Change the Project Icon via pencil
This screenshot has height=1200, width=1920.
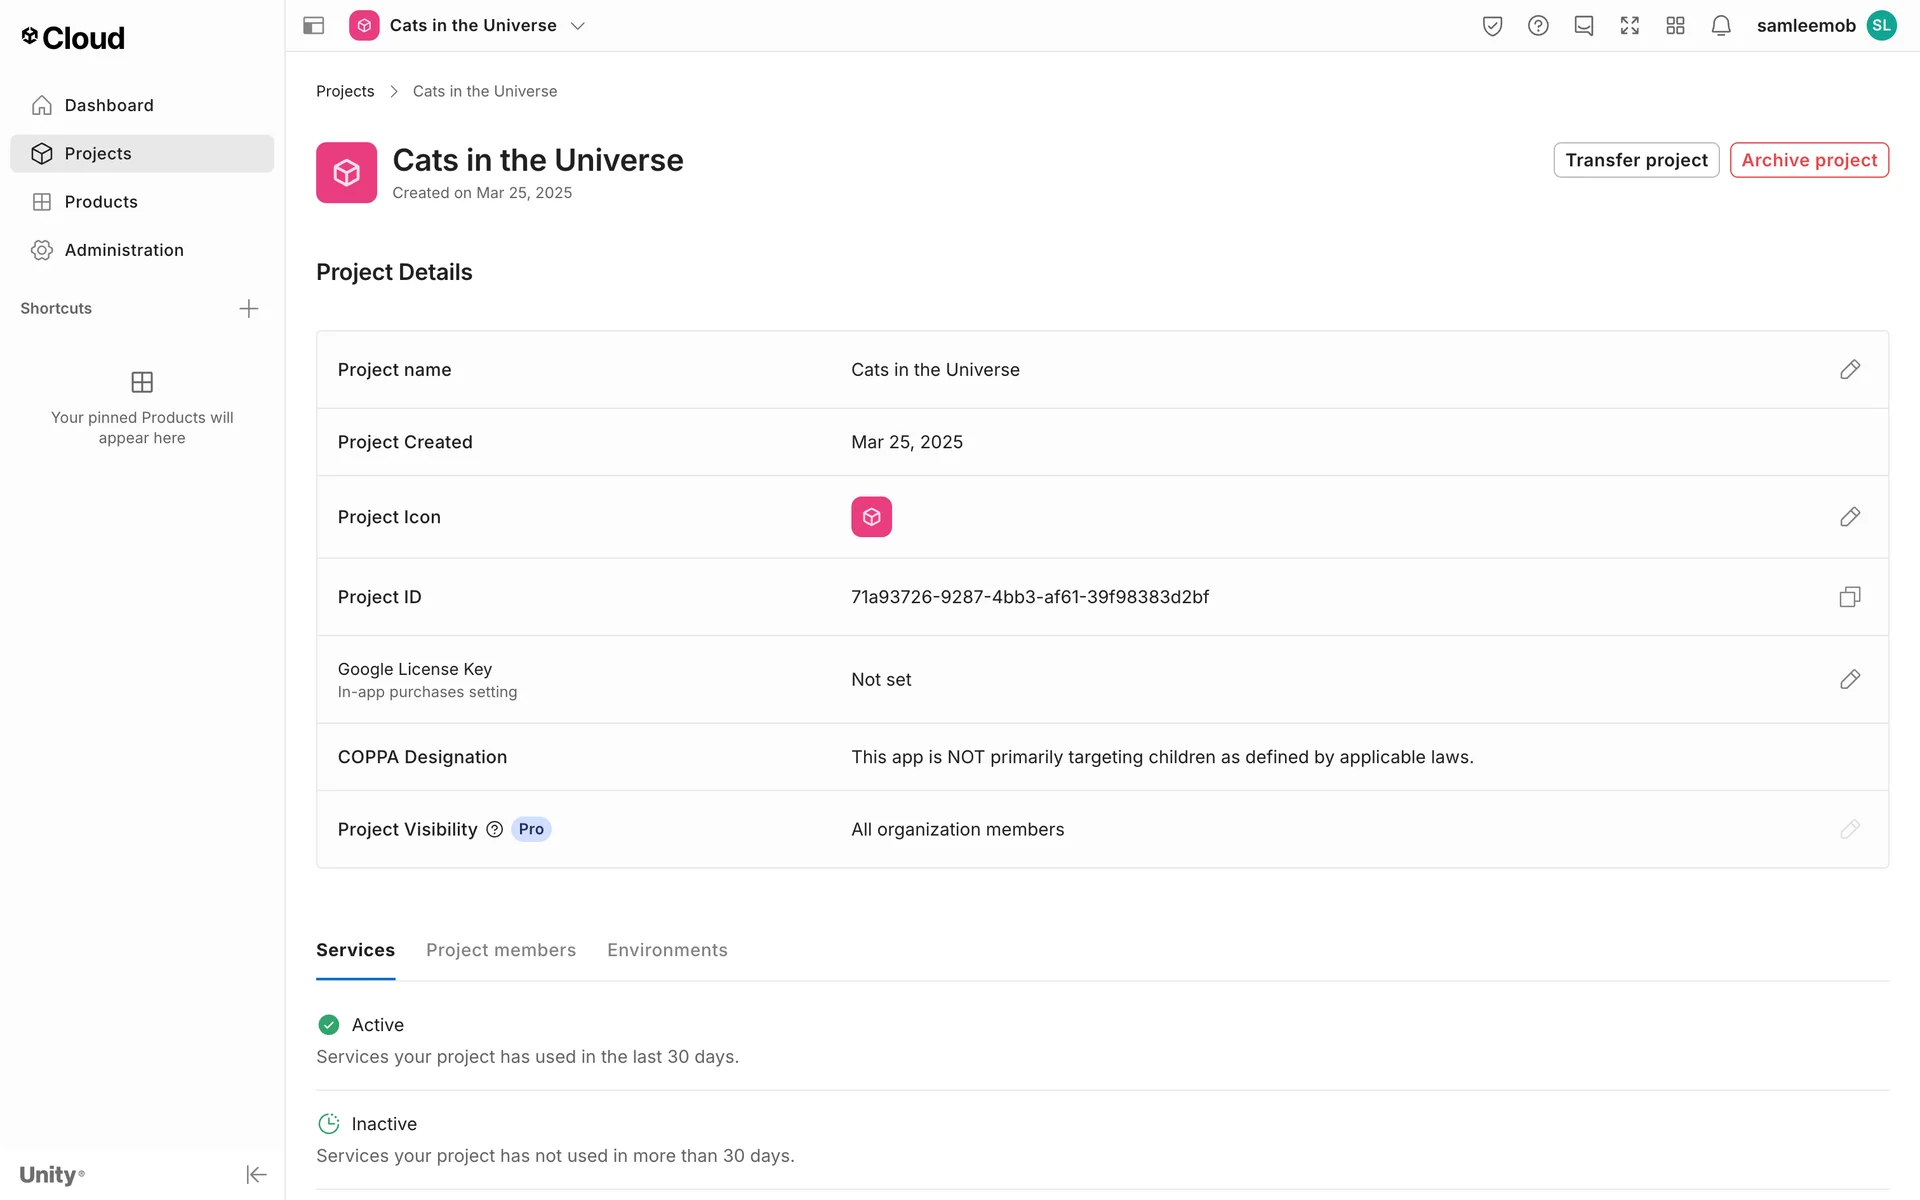click(x=1849, y=517)
